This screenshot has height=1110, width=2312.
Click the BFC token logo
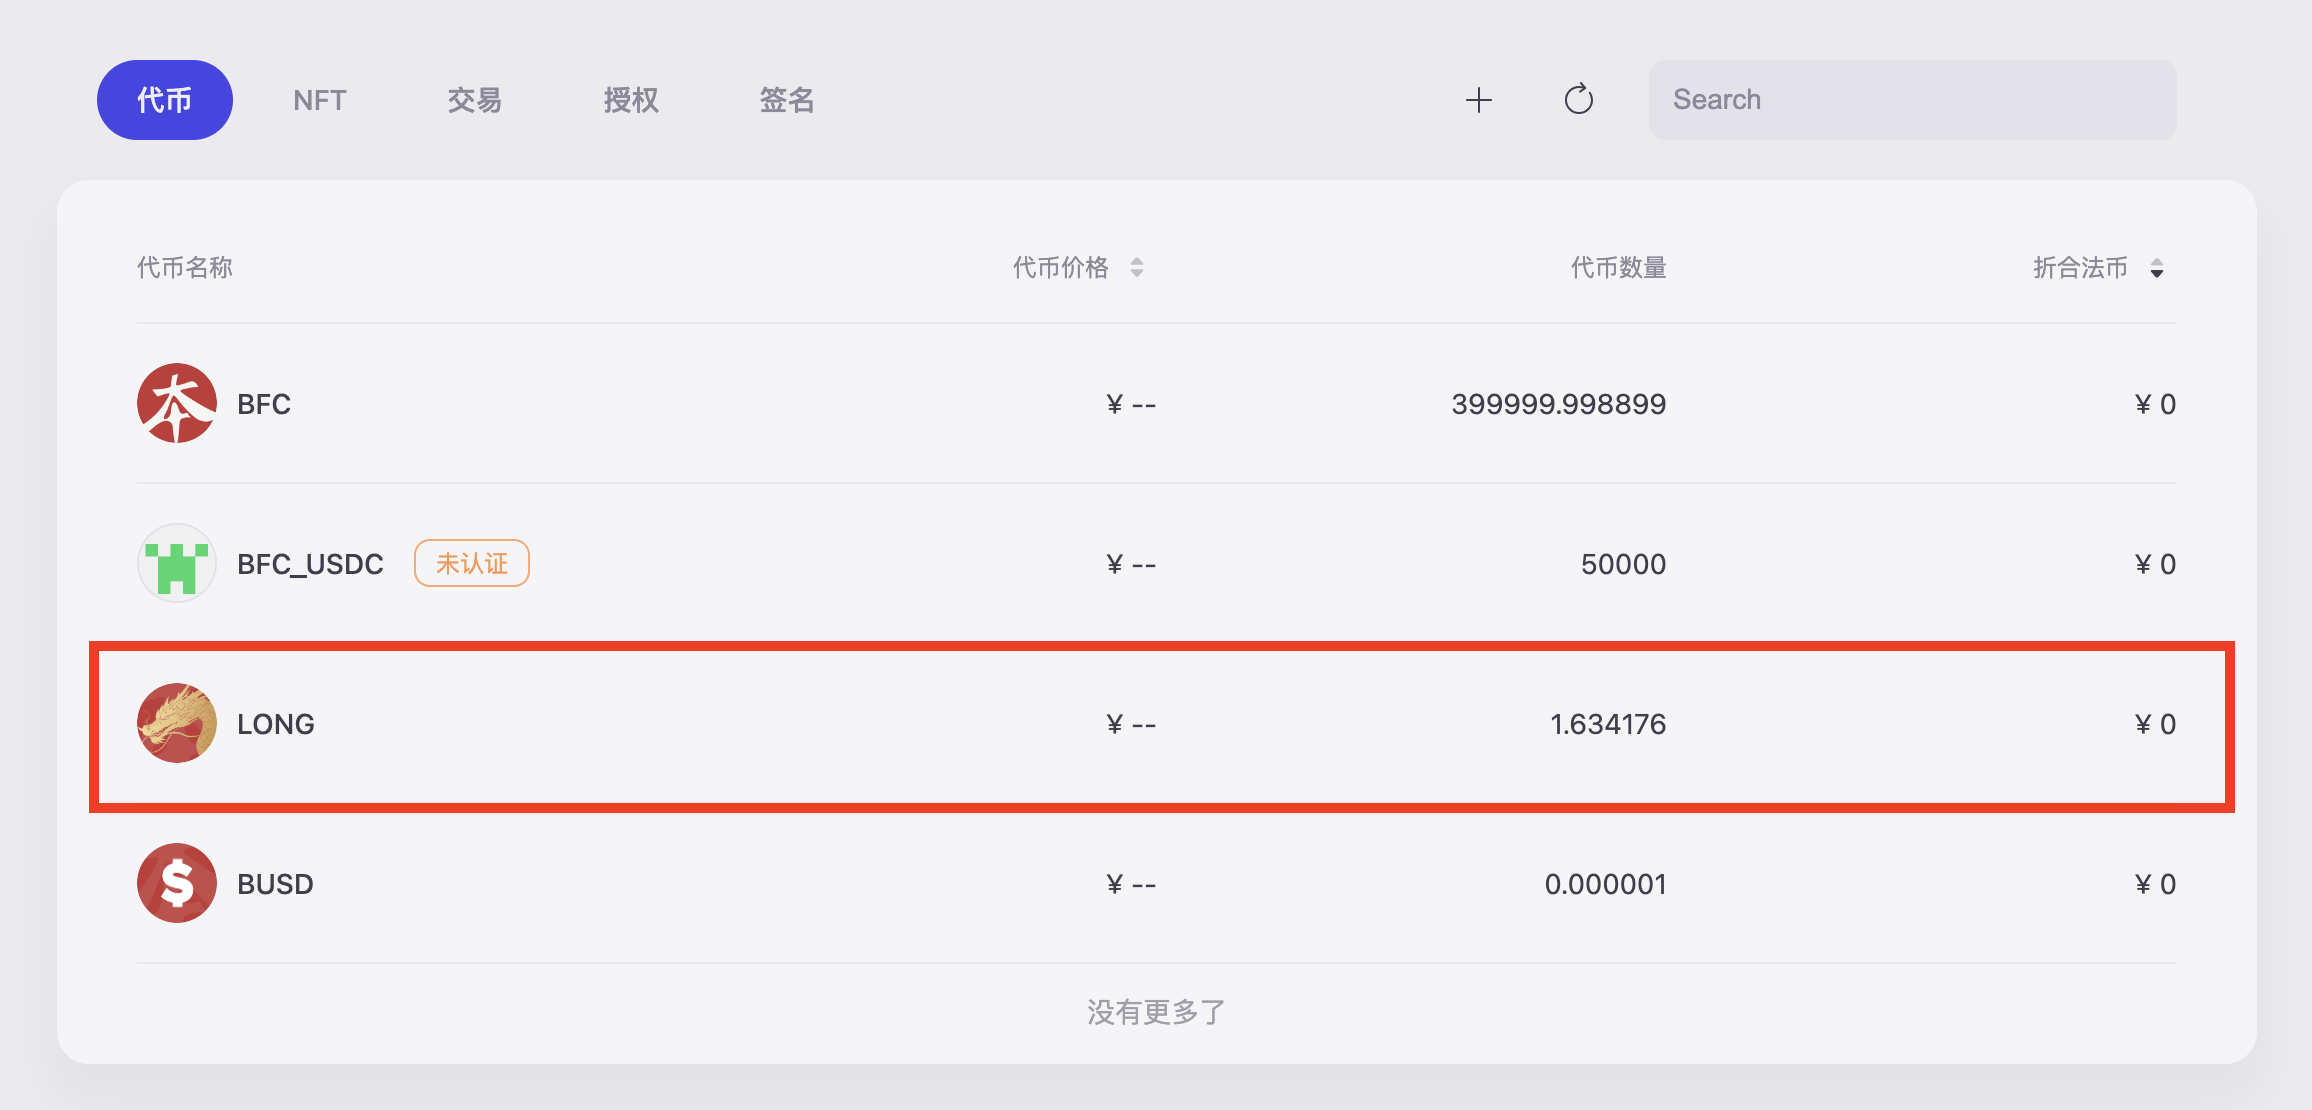tap(177, 403)
